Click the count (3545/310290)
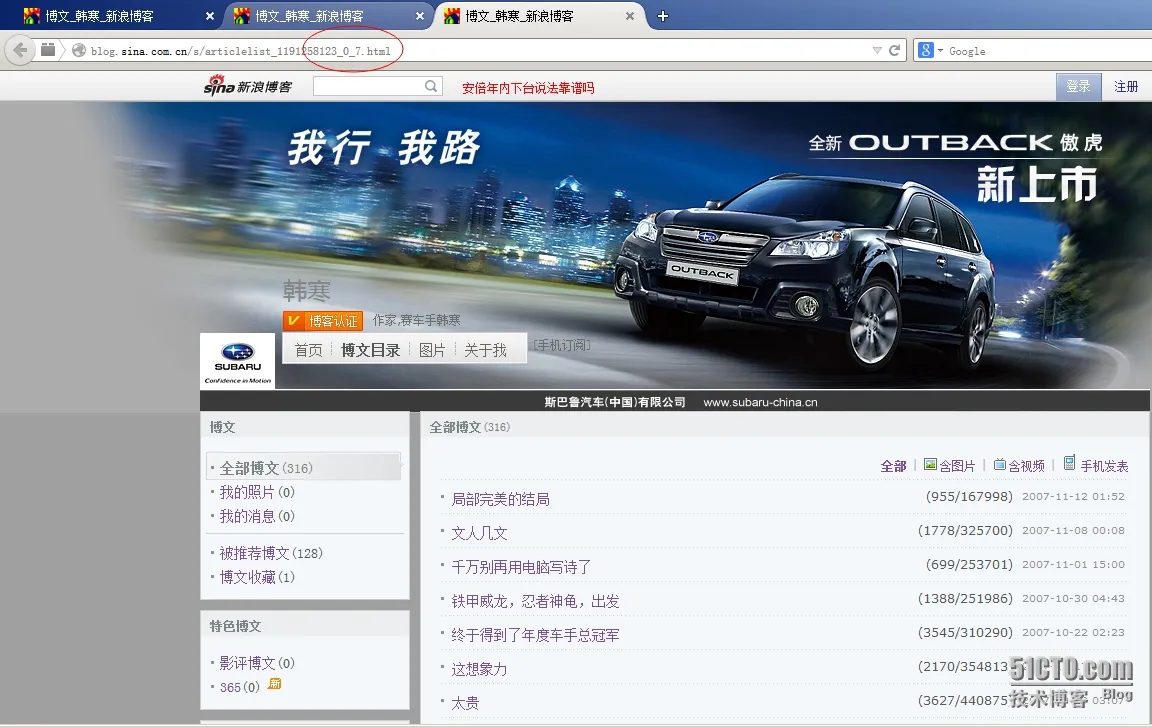 point(965,632)
